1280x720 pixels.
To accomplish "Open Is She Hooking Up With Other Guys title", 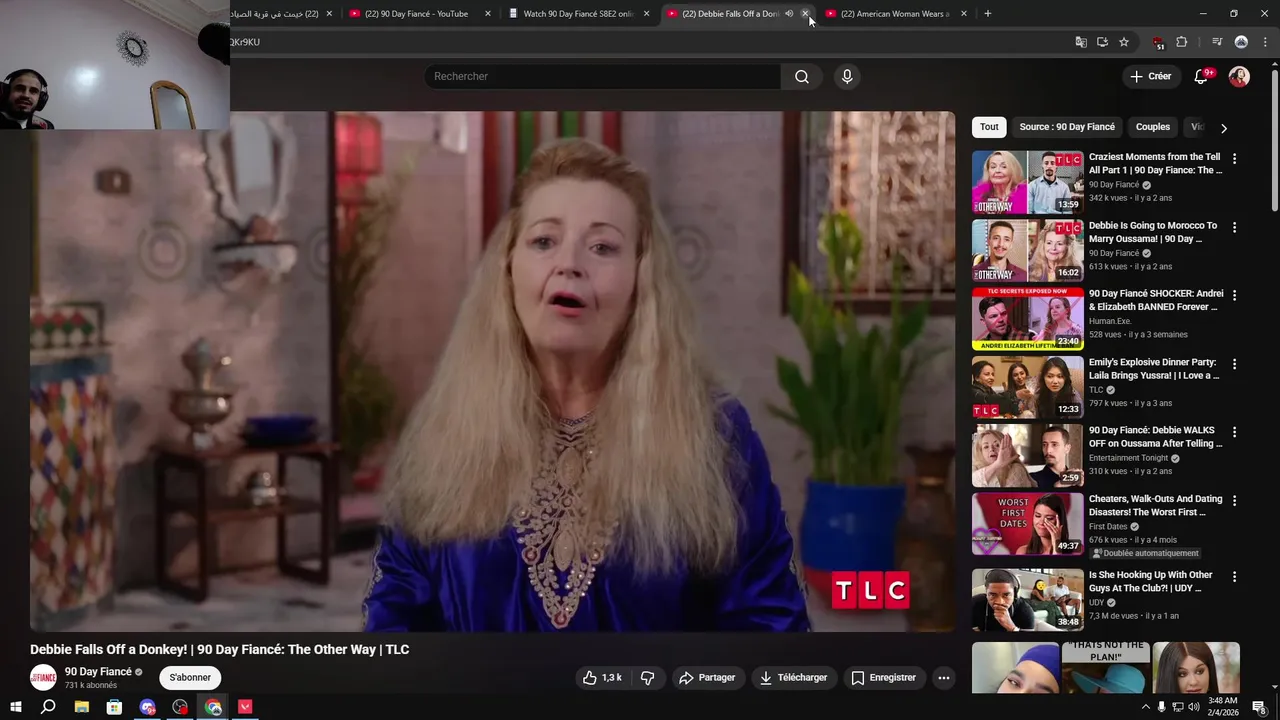I will [x=1150, y=581].
